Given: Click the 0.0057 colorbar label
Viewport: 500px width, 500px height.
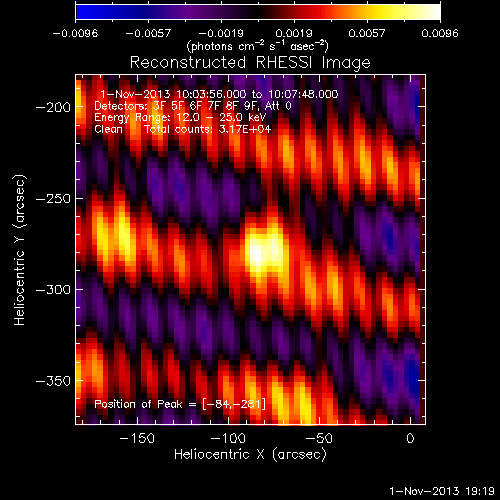Looking at the screenshot, I should (367, 33).
